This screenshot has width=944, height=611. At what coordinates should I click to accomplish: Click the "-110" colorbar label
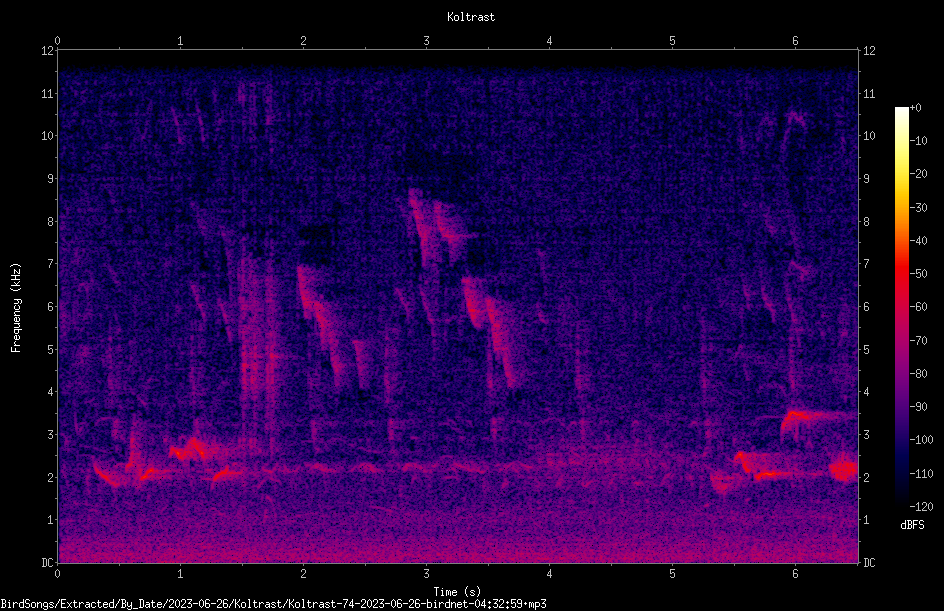point(921,474)
